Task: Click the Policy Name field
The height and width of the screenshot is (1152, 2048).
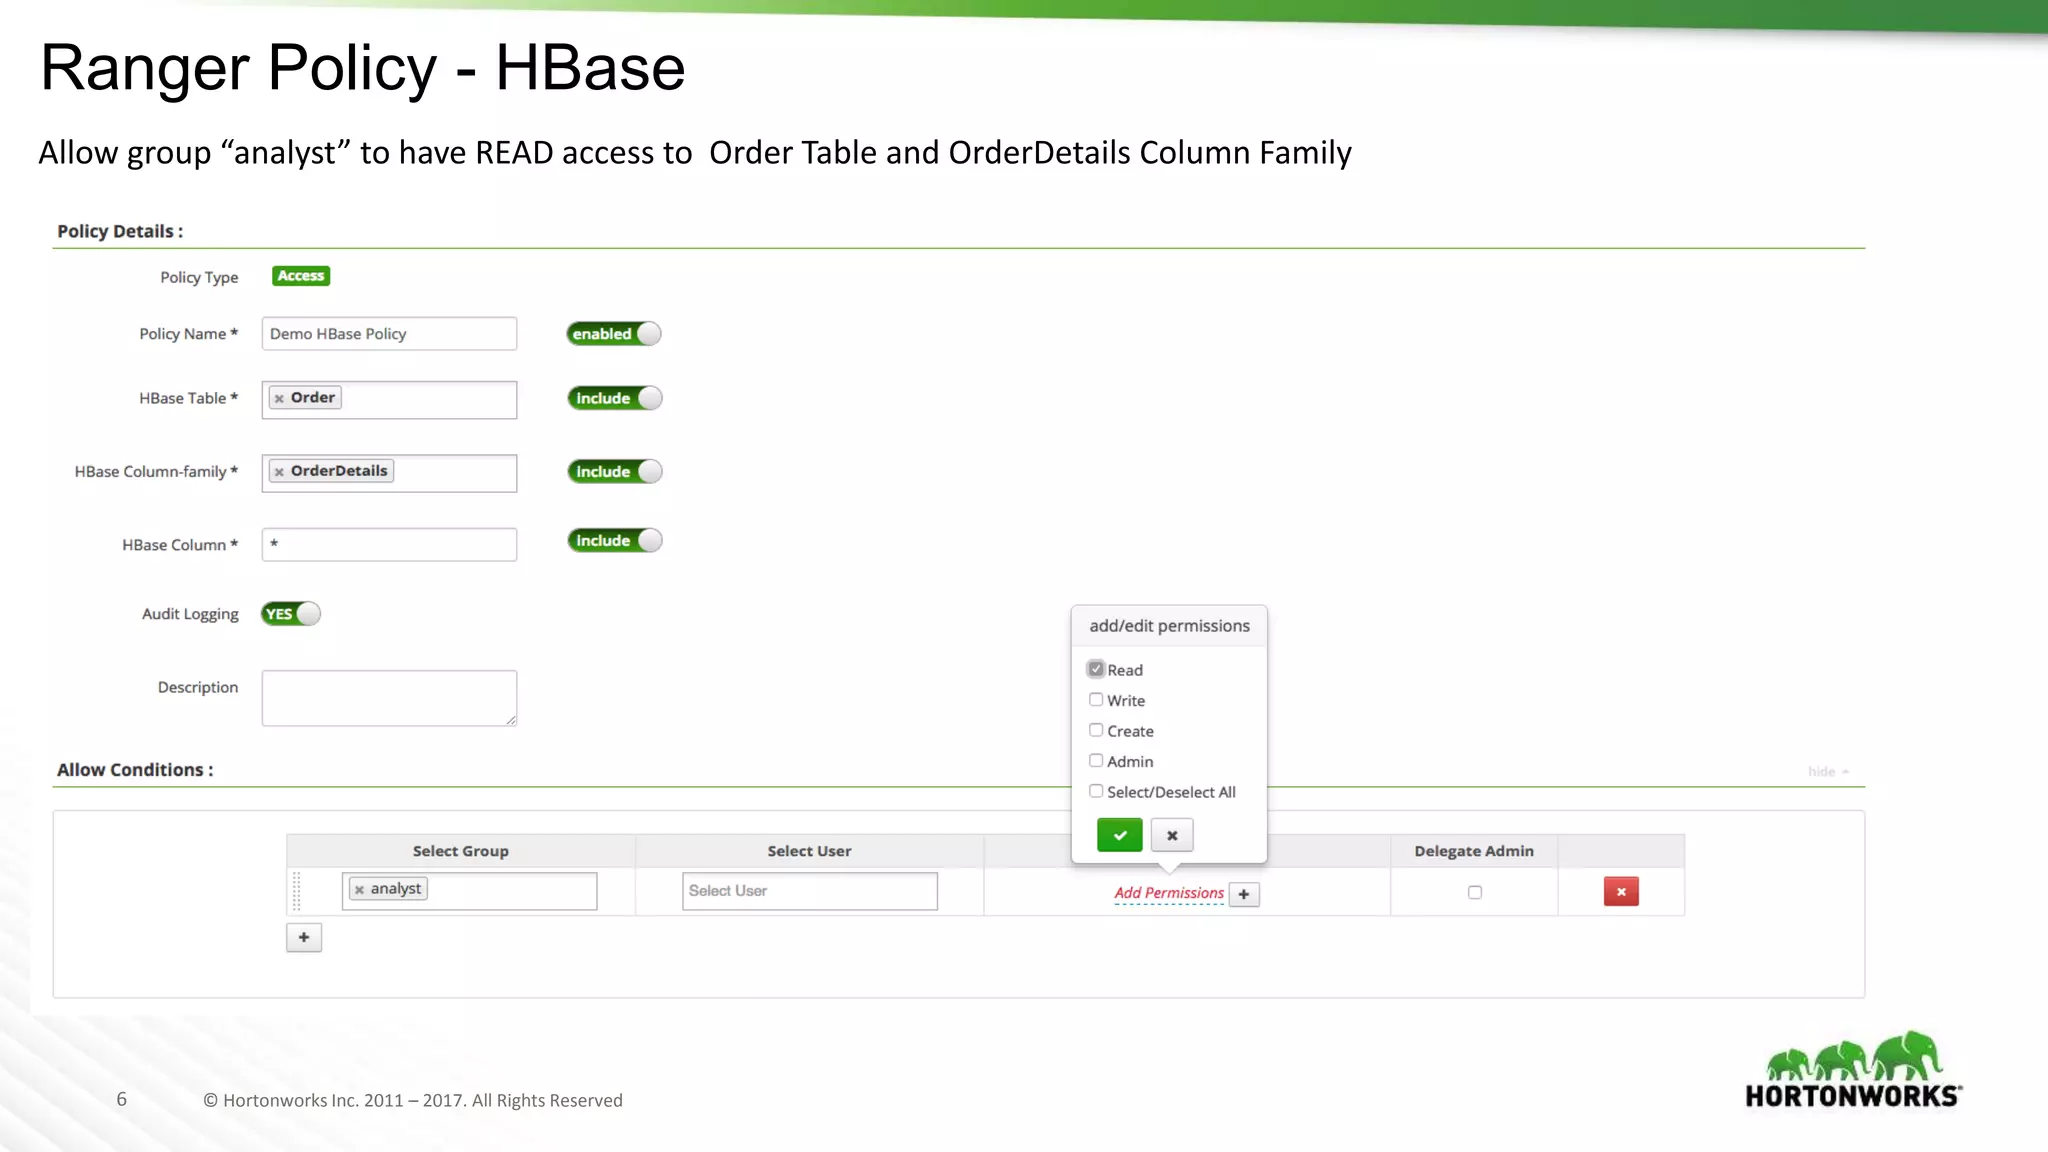Action: [389, 334]
